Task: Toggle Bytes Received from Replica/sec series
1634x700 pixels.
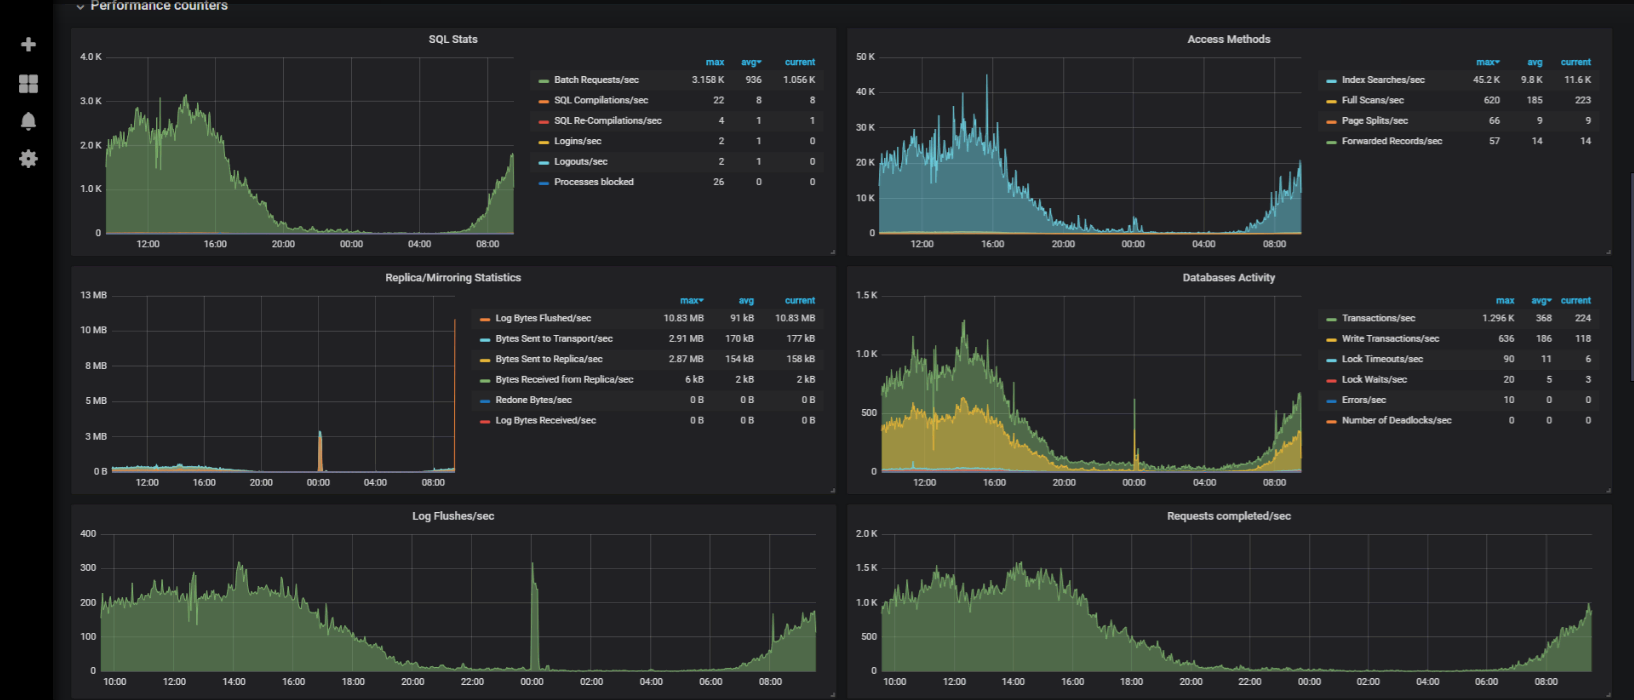Action: (564, 380)
